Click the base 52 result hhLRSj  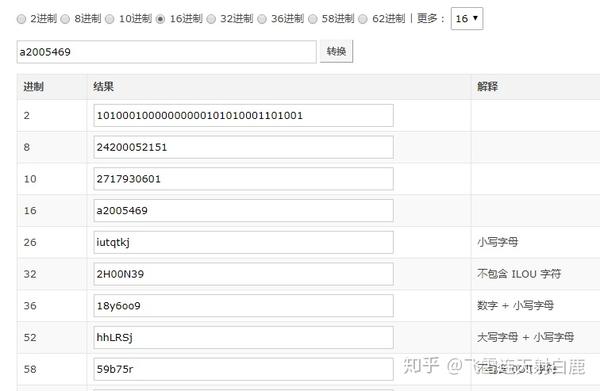point(243,337)
